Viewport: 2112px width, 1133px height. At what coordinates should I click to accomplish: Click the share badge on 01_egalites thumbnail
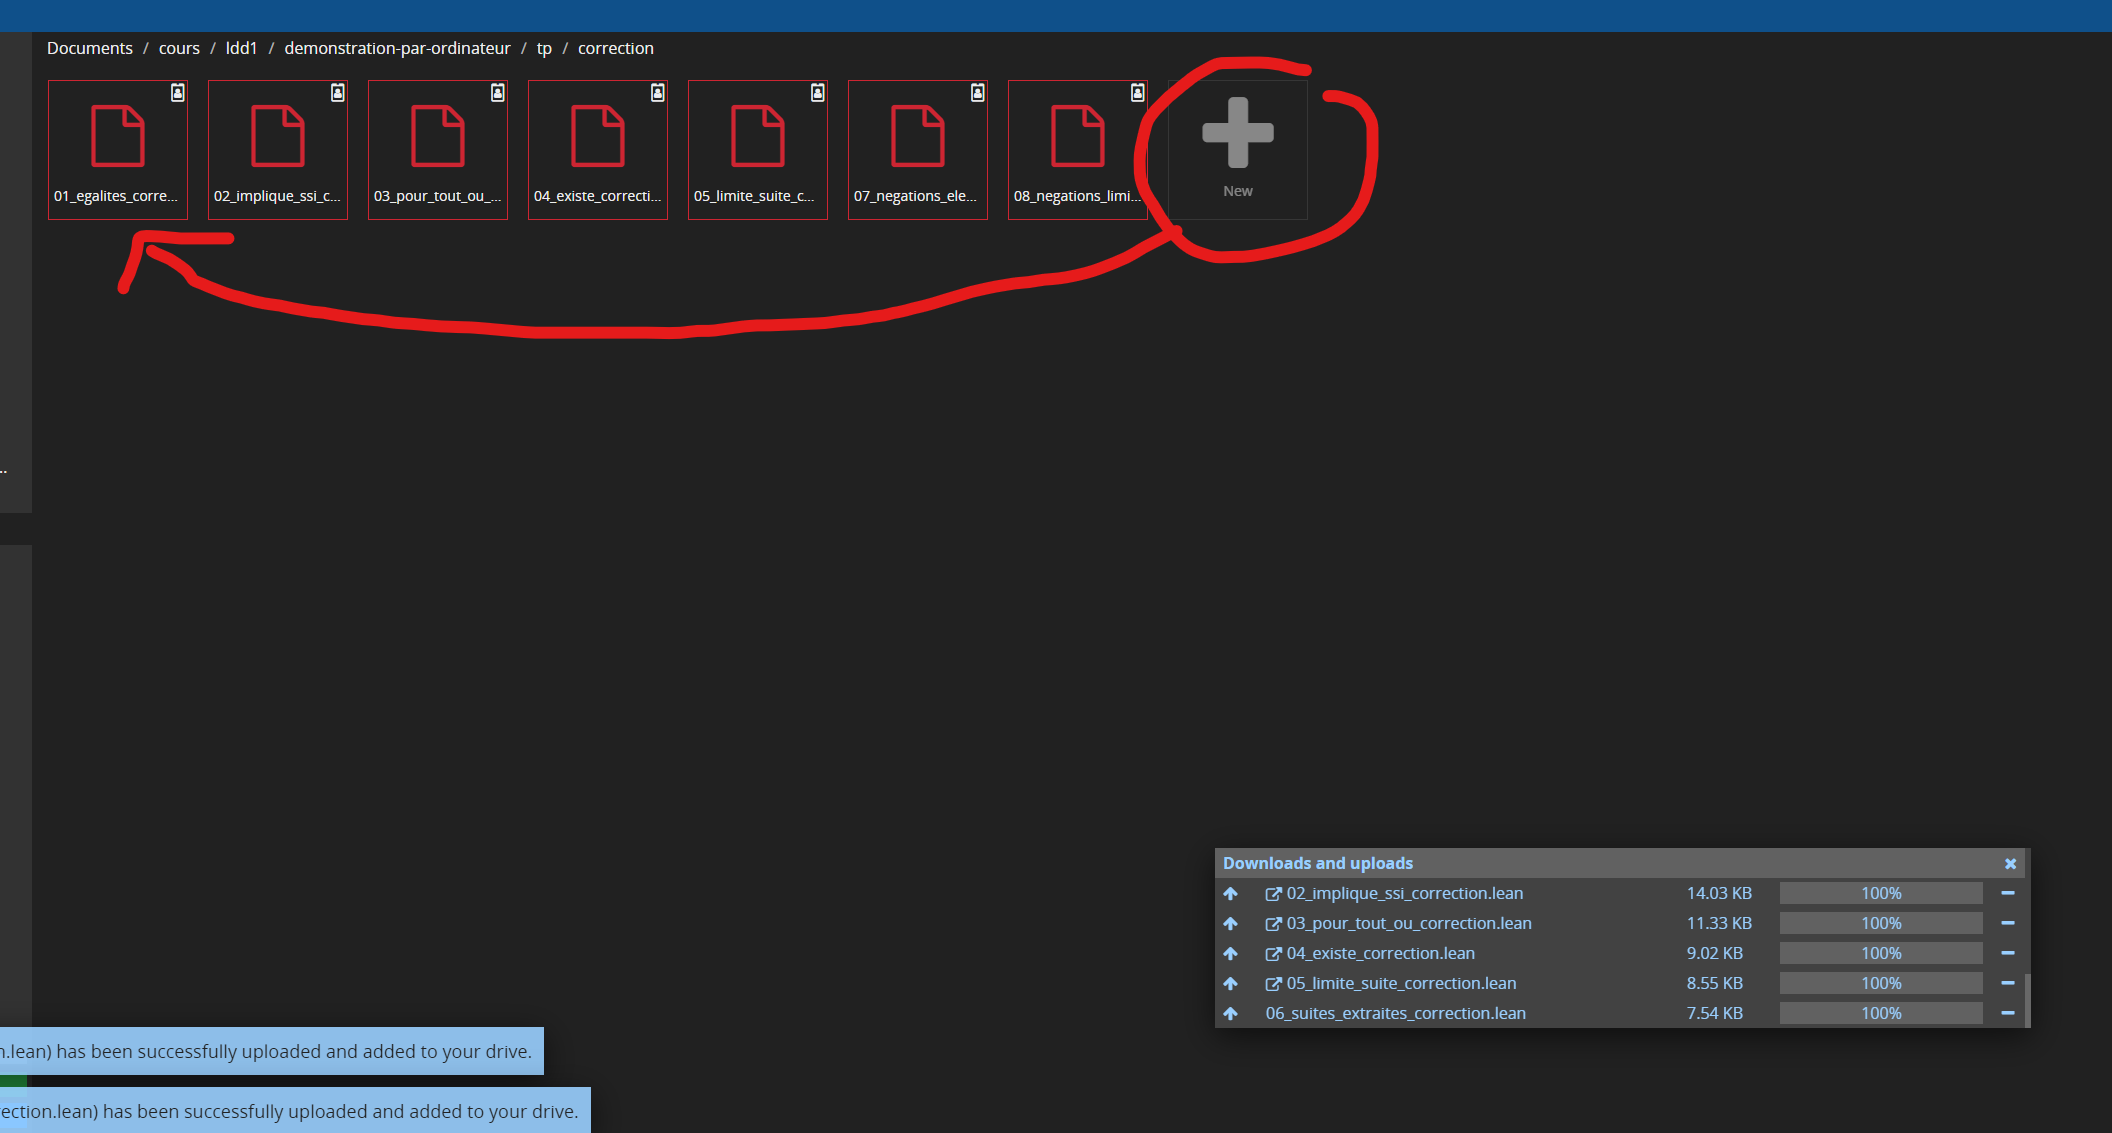[177, 91]
